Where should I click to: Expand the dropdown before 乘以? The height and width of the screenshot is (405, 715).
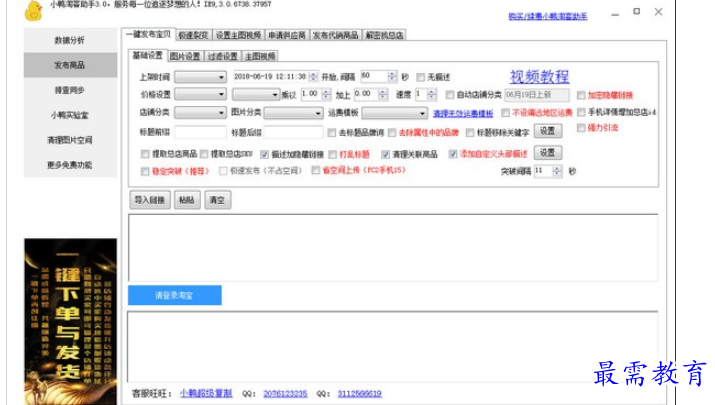[256, 94]
